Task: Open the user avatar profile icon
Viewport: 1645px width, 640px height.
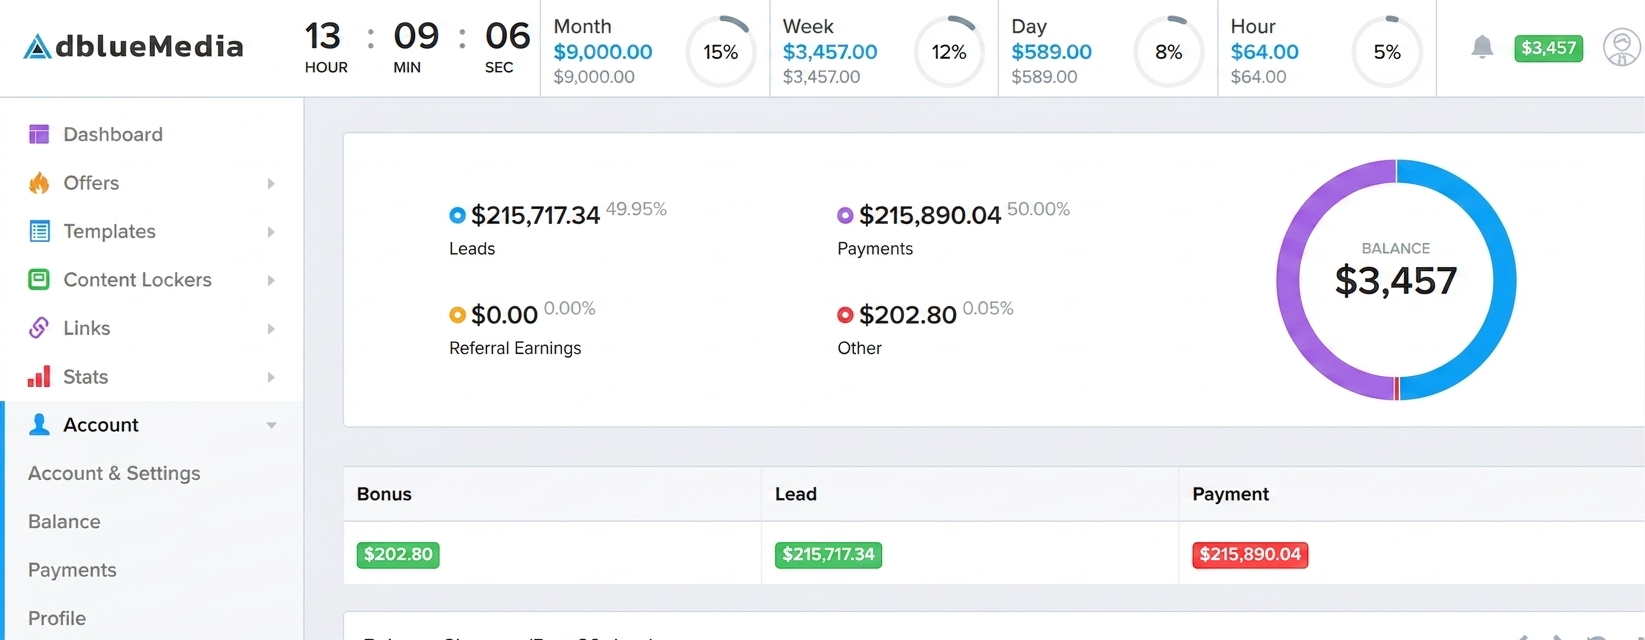Action: (1621, 47)
